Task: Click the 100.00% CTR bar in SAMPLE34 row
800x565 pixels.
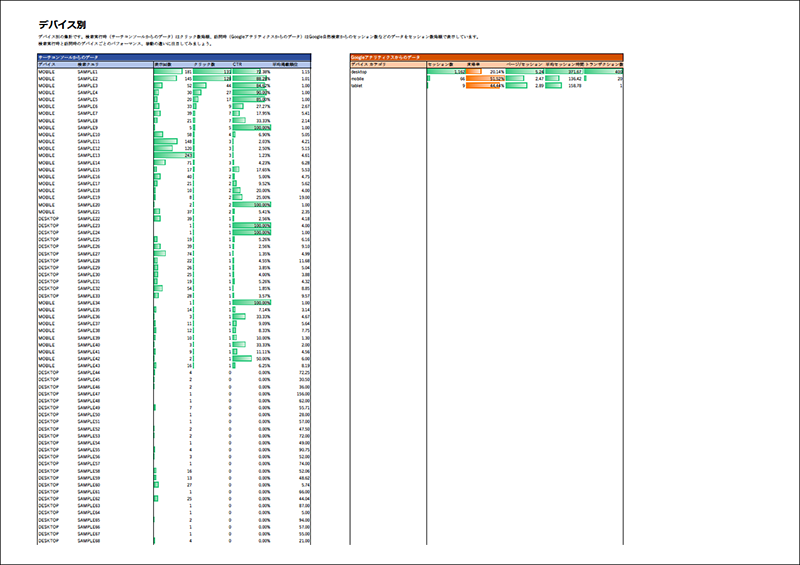Action: [252, 303]
